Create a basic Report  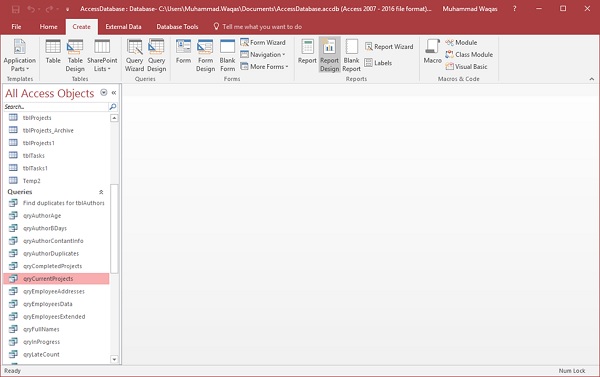[x=307, y=52]
